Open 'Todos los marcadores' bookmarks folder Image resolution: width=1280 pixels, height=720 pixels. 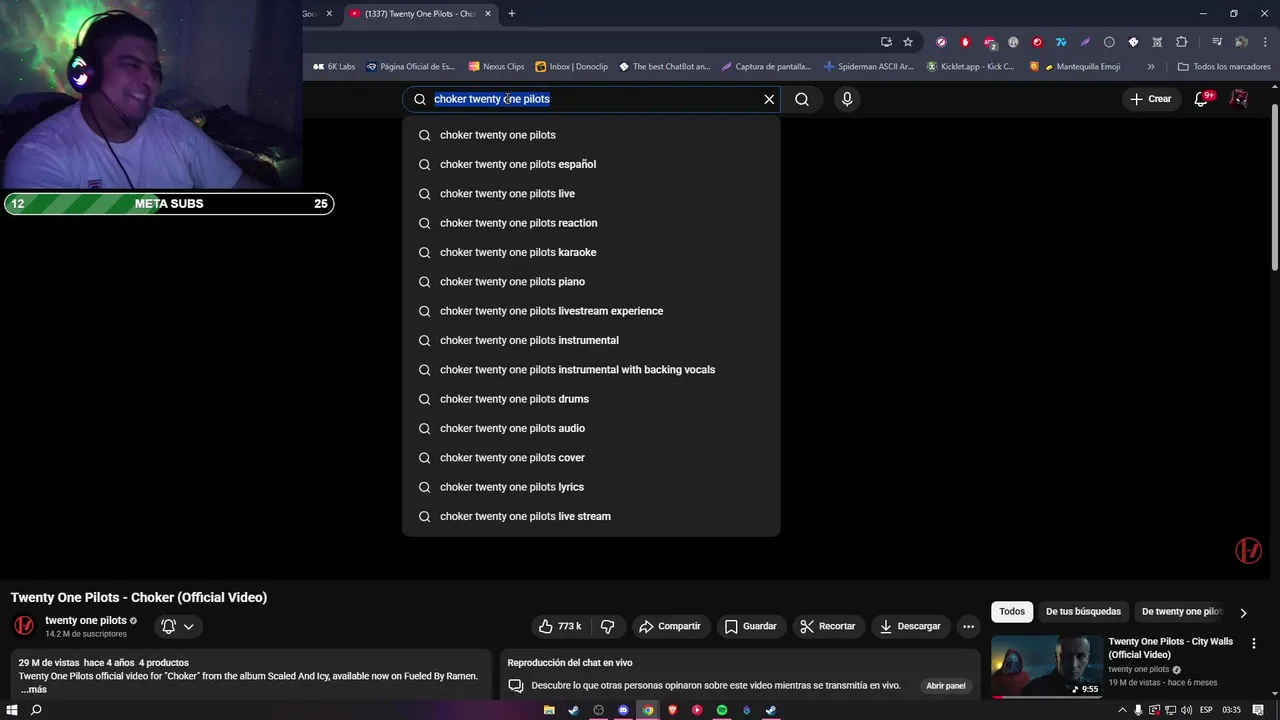pos(1224,67)
